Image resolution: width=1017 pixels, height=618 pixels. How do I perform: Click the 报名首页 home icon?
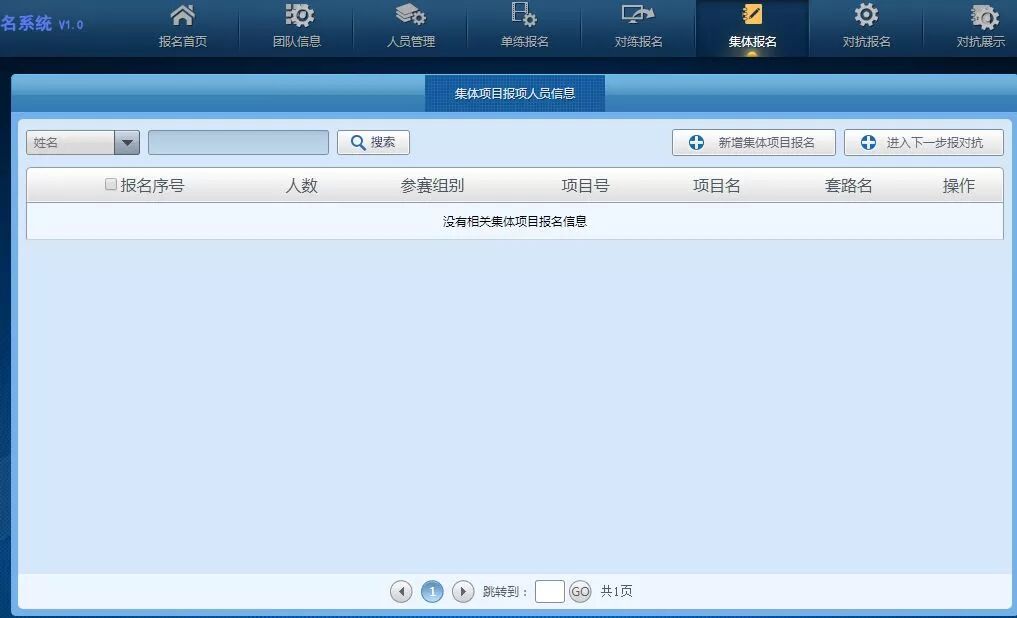pos(182,16)
